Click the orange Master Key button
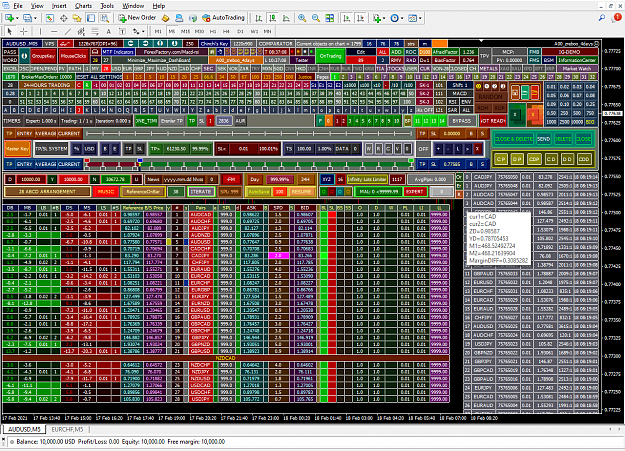The height and width of the screenshot is (451, 625). pyautogui.click(x=18, y=149)
